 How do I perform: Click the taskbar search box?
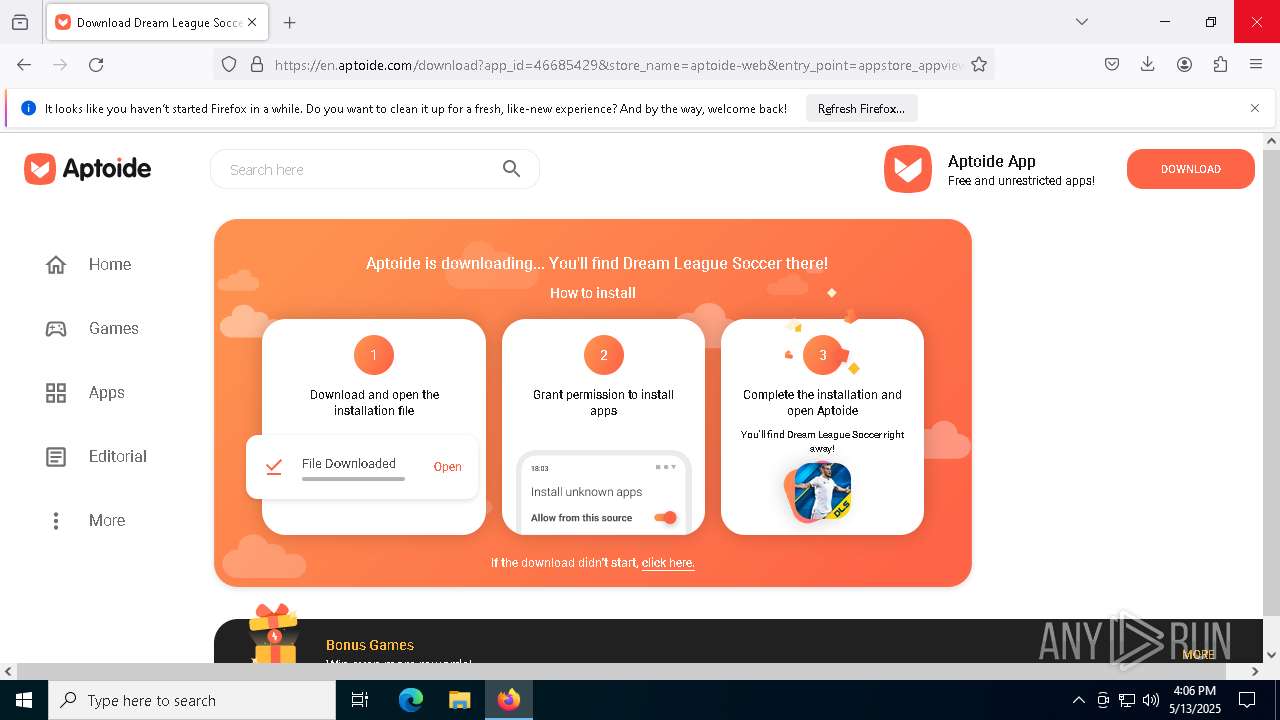pyautogui.click(x=192, y=700)
